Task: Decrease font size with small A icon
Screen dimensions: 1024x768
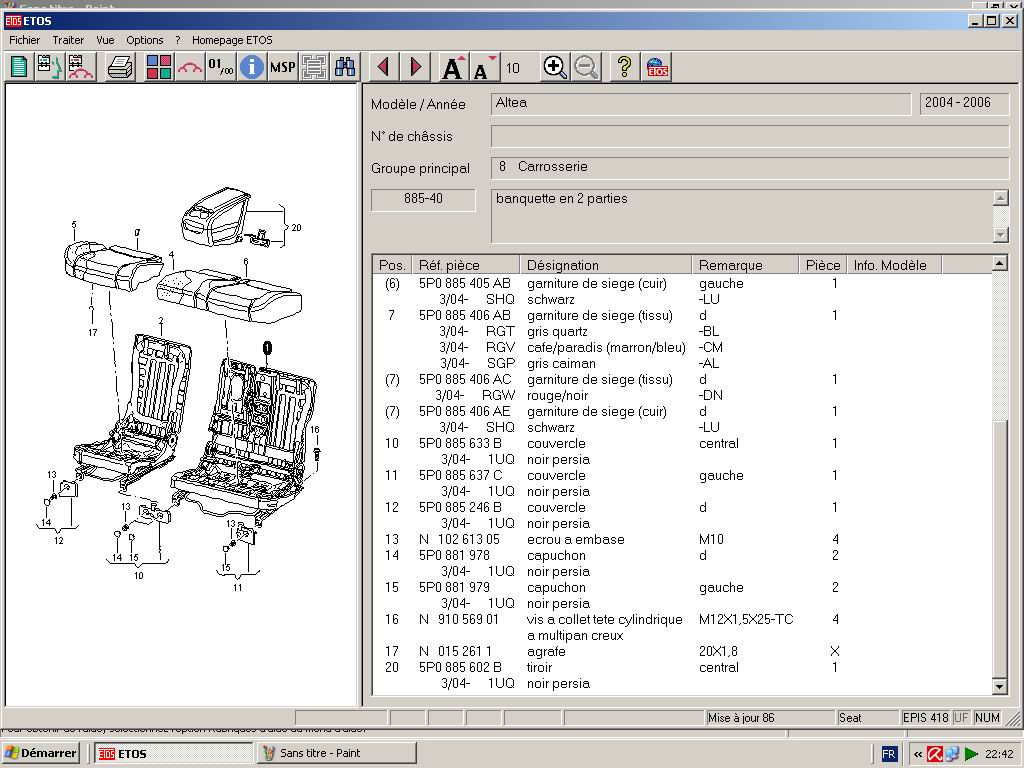Action: coord(485,67)
